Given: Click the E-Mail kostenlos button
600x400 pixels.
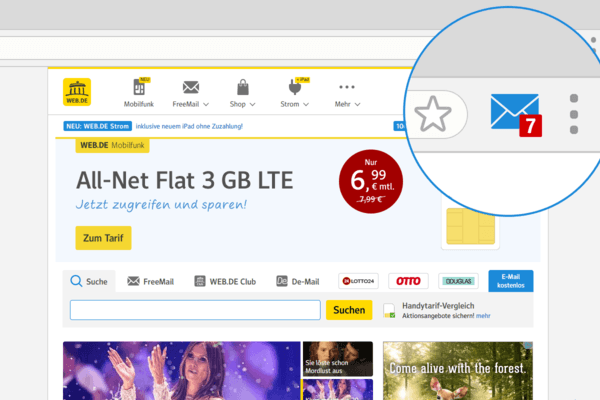Looking at the screenshot, I should tap(510, 281).
